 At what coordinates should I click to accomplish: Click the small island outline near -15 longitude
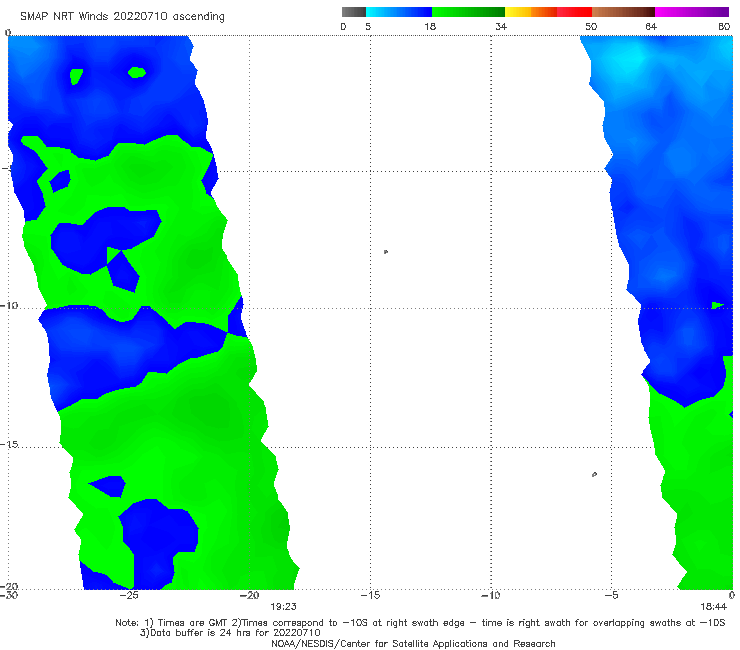coord(386,252)
